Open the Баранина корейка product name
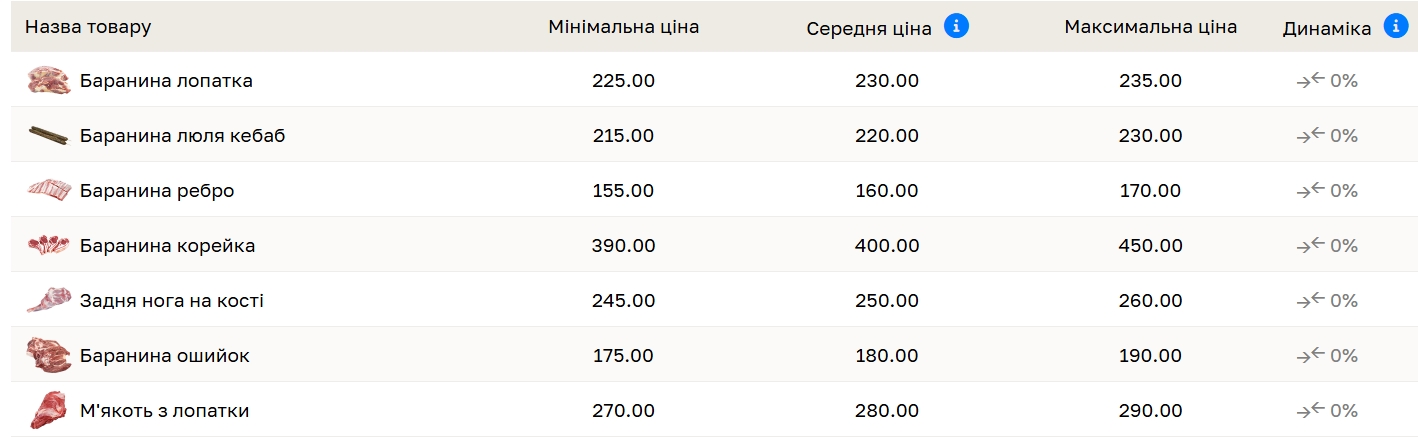Image resolution: width=1418 pixels, height=437 pixels. point(167,246)
